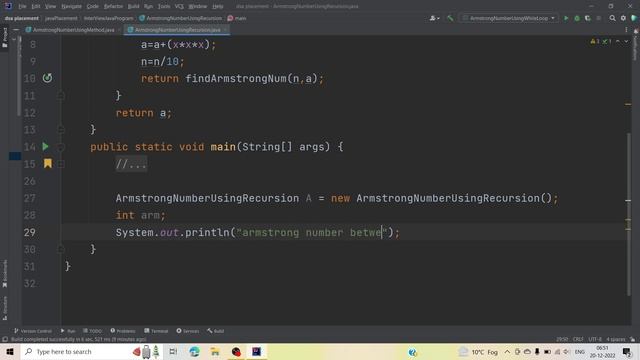Screen dimensions: 640x360
Task: Click the InterViewJavaProgram breadcrumb
Action: click(x=108, y=18)
